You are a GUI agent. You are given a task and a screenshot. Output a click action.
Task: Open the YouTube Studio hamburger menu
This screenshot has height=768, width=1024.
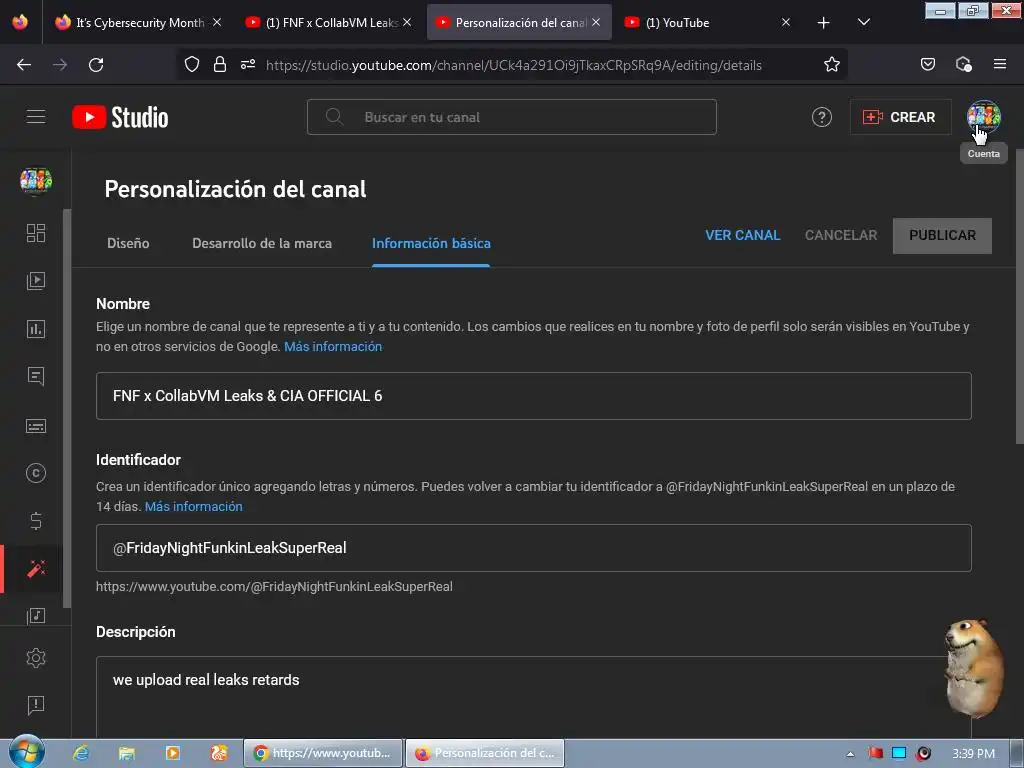[x=36, y=117]
